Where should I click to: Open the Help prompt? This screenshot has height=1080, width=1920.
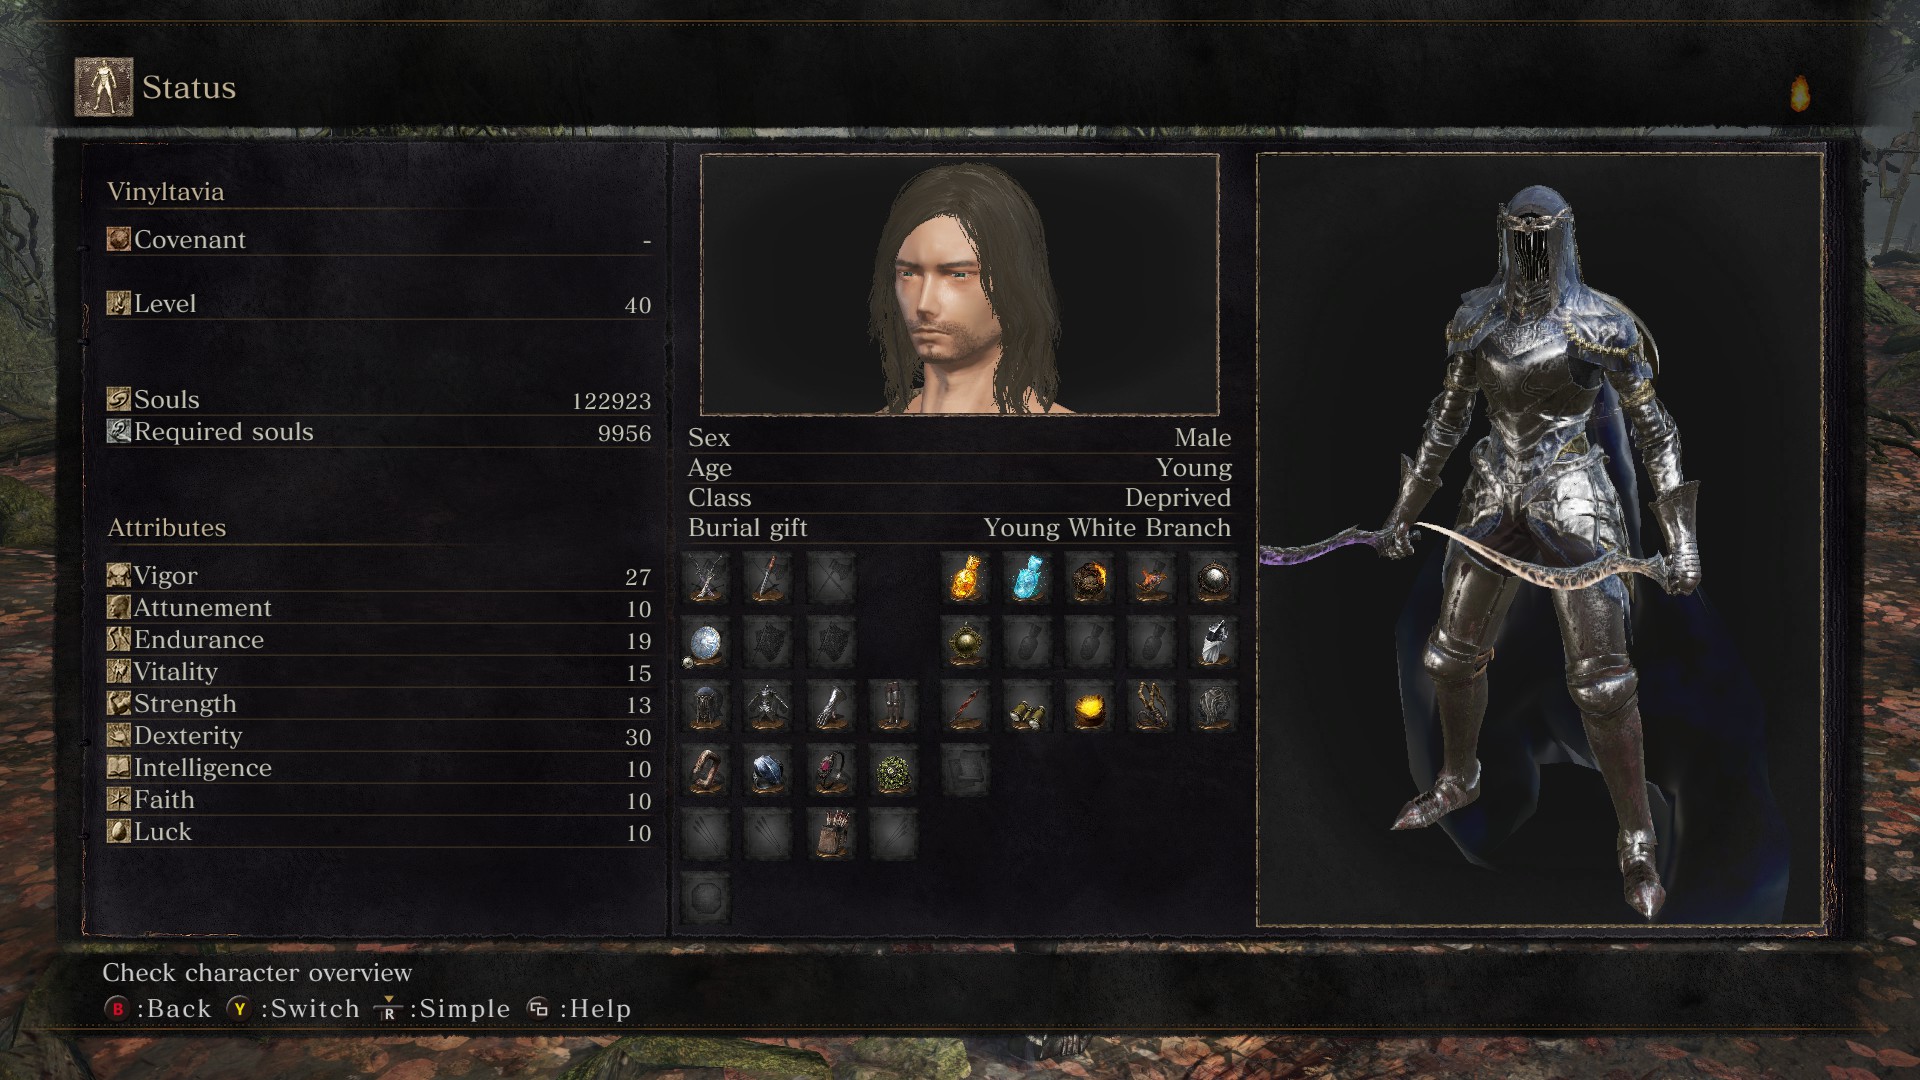pos(579,1009)
